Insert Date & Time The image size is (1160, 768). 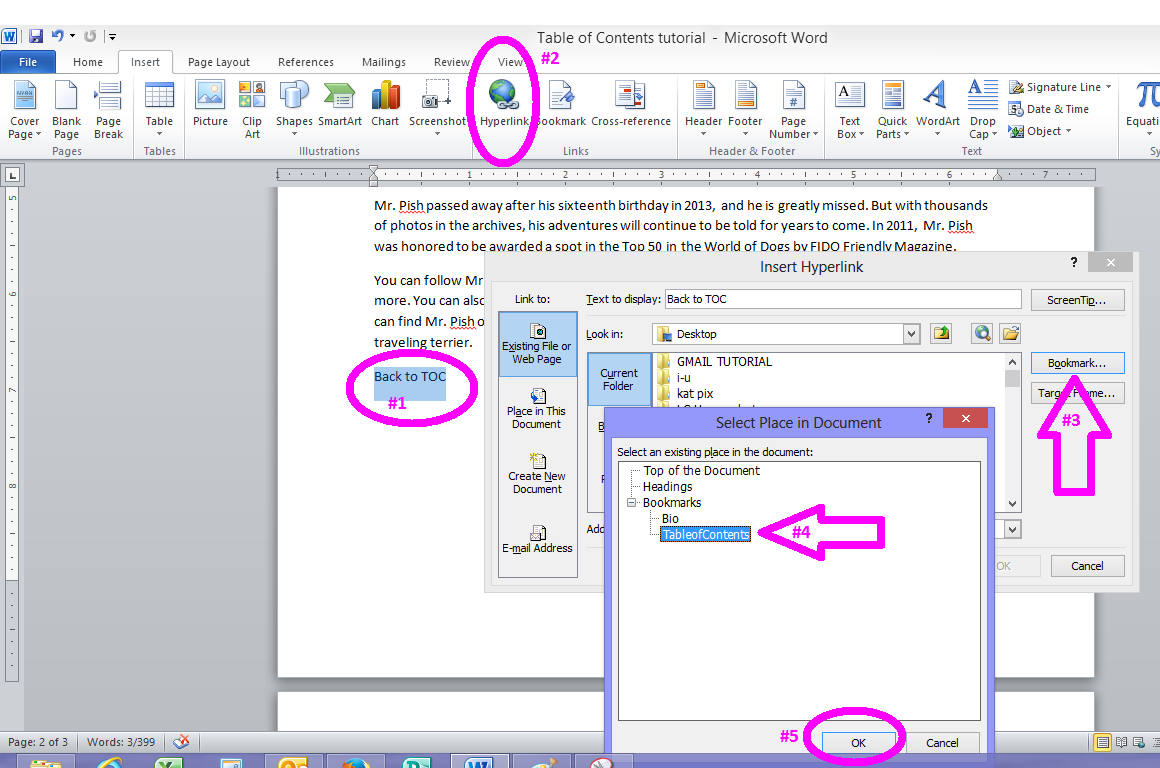click(1049, 109)
